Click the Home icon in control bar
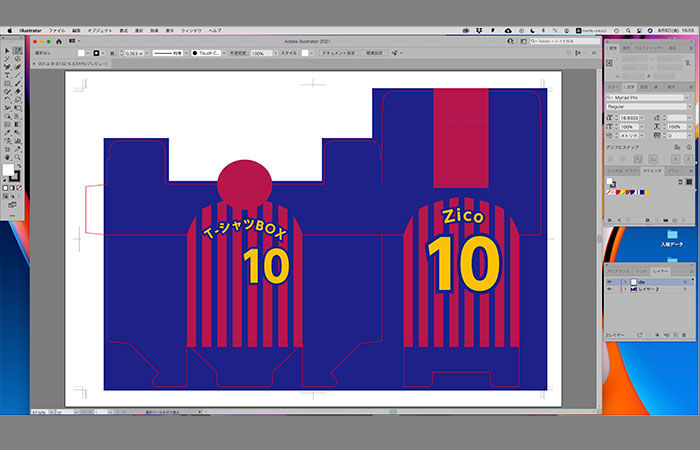700x450 pixels. [59, 41]
